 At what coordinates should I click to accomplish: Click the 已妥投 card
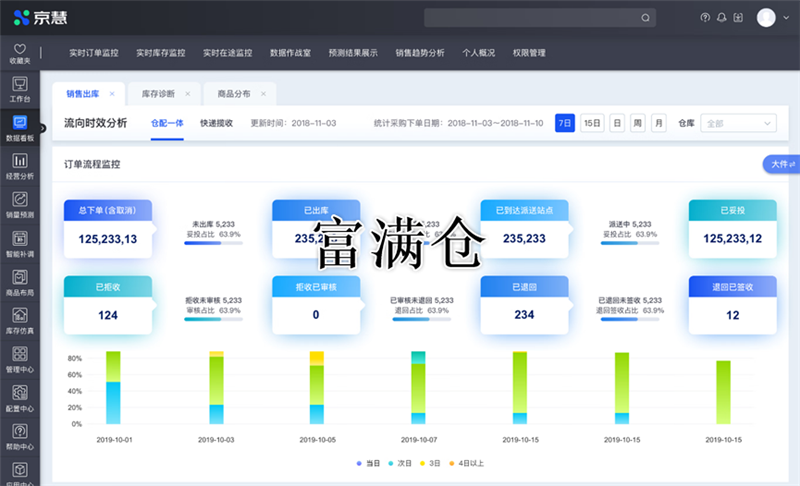tap(733, 228)
